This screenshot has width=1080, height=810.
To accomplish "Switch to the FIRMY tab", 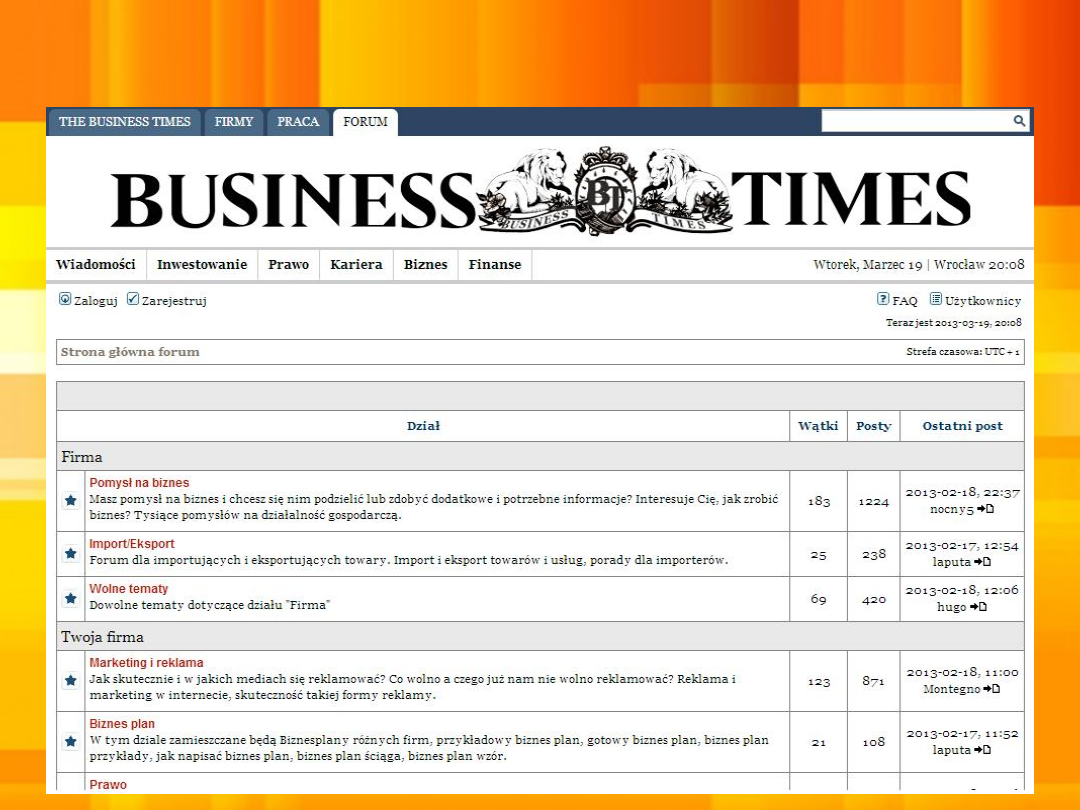I will 234,122.
